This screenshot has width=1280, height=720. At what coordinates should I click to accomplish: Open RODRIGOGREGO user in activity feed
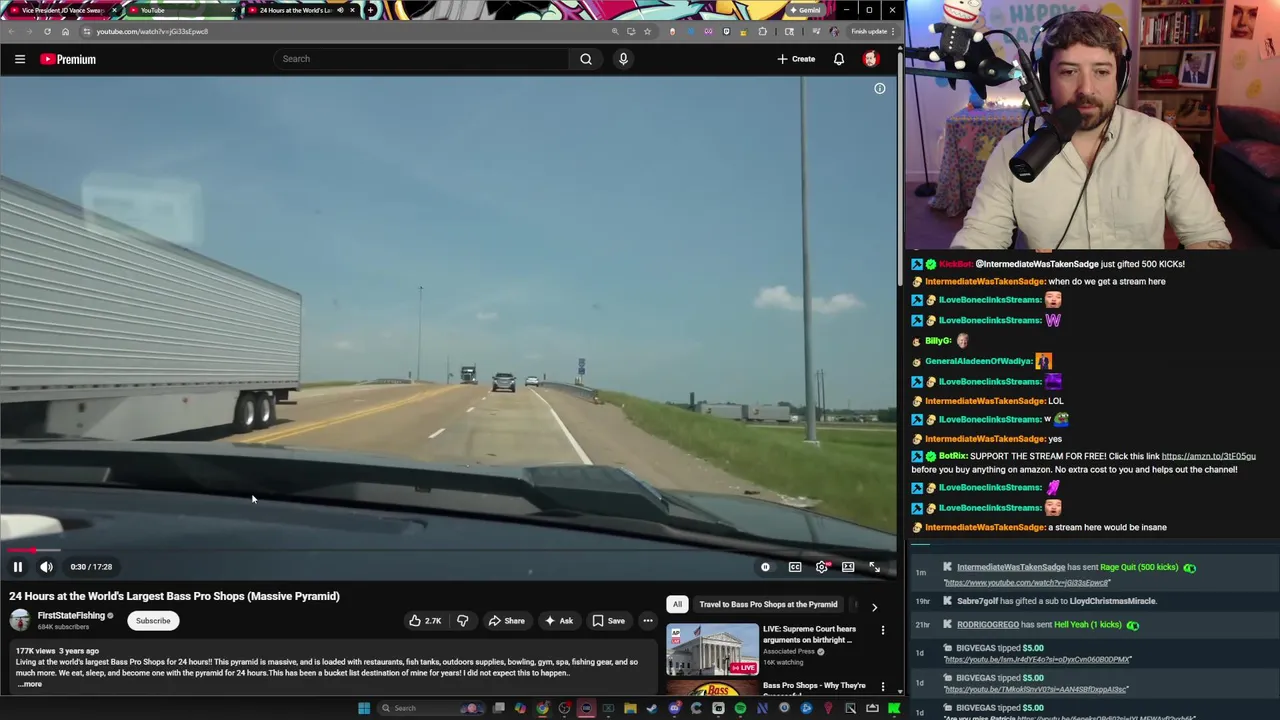click(x=988, y=625)
